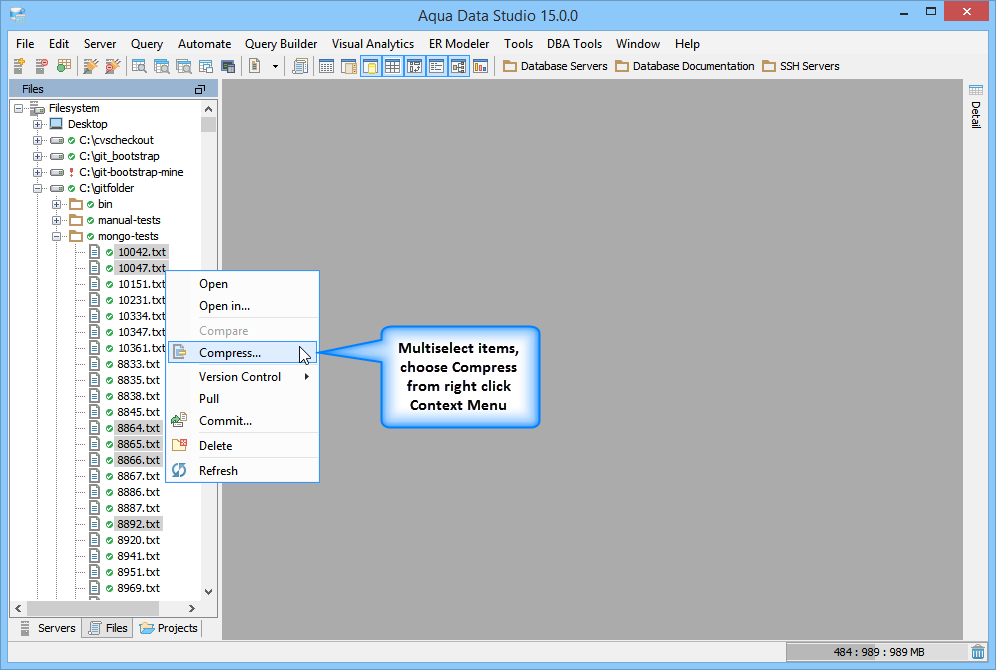Screen dimensions: 996x670
Task: Click the file tree scroll-right arrow
Action: [x=192, y=608]
